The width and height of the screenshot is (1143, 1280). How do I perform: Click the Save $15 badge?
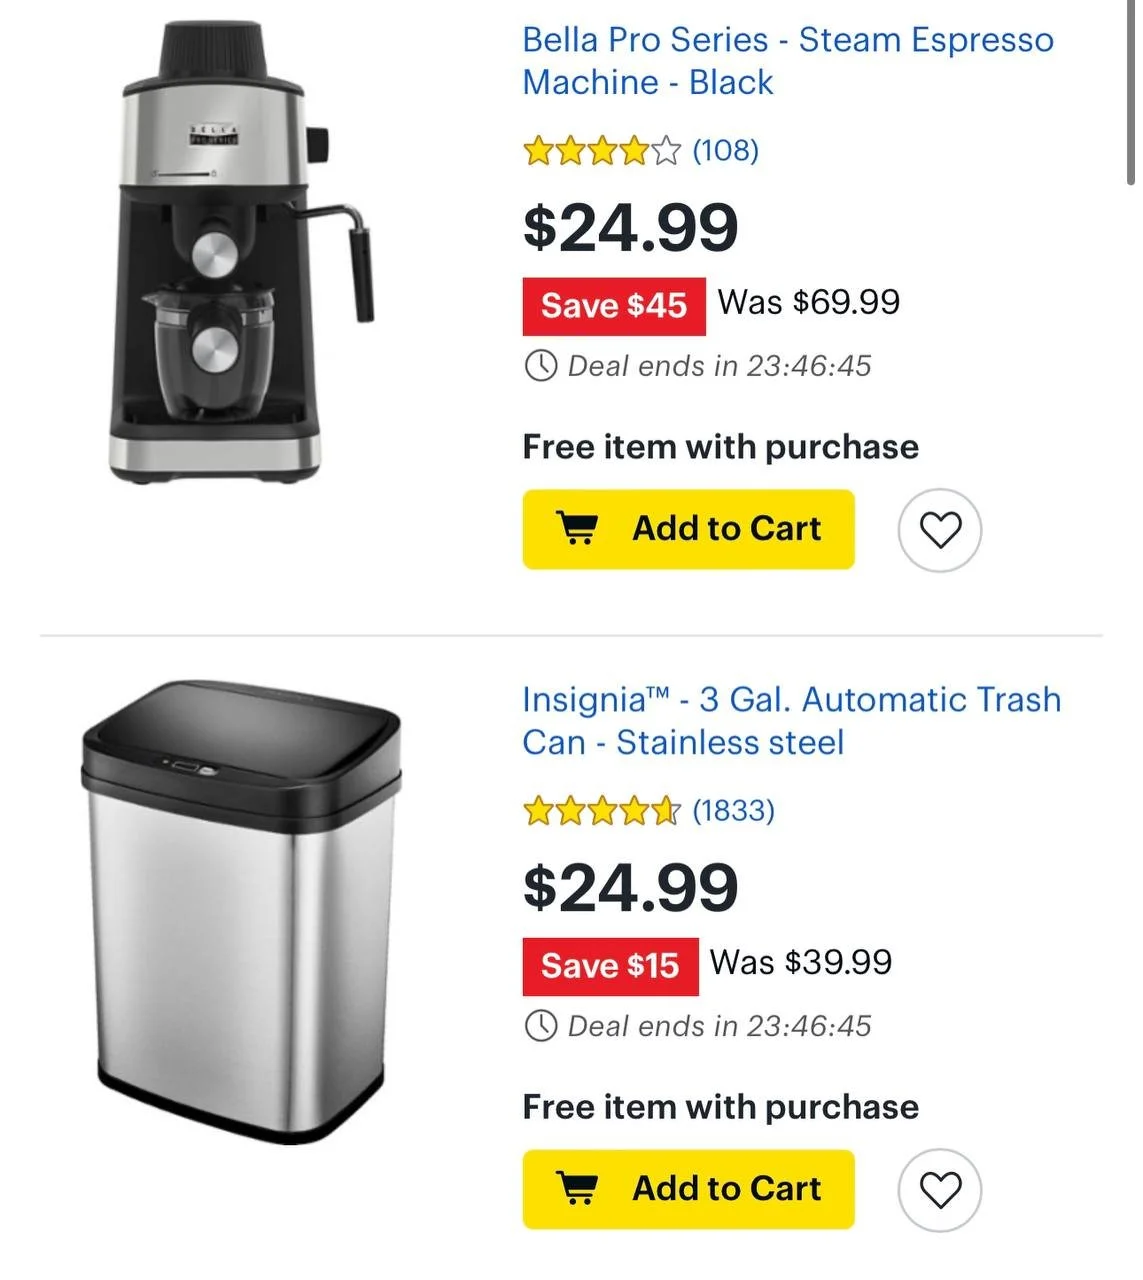tap(610, 966)
